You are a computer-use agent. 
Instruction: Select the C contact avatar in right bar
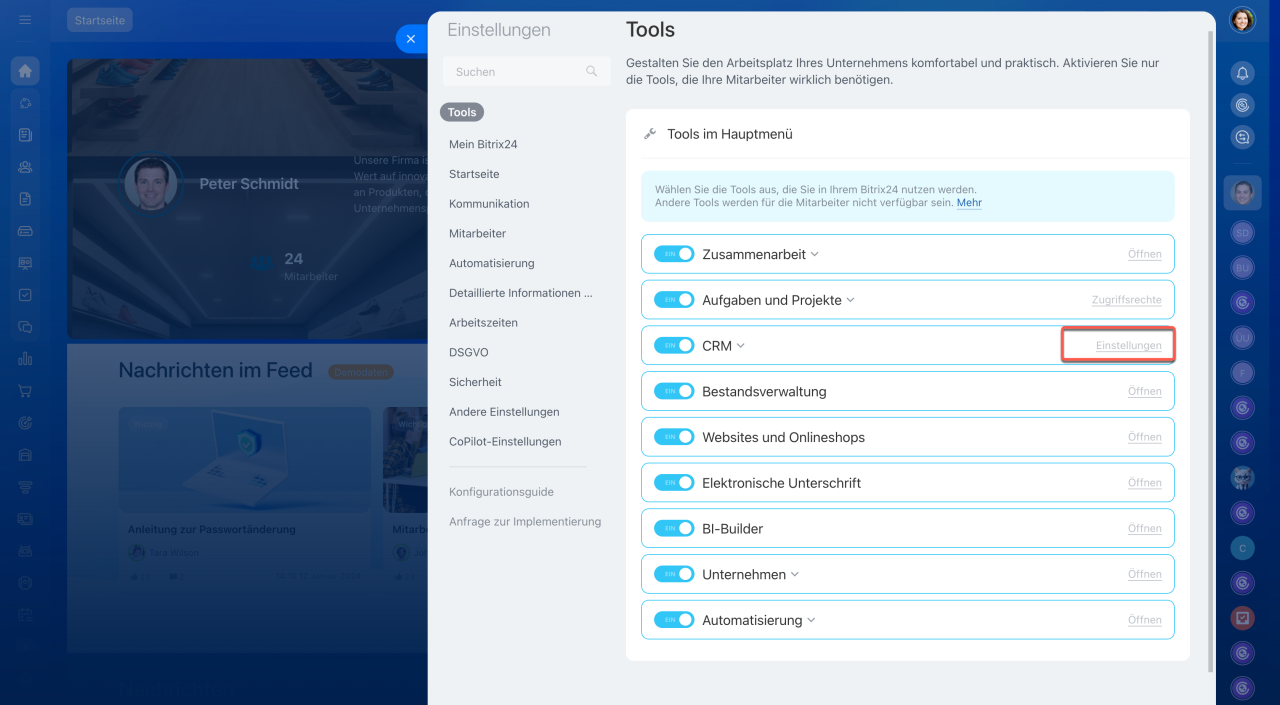point(1242,548)
